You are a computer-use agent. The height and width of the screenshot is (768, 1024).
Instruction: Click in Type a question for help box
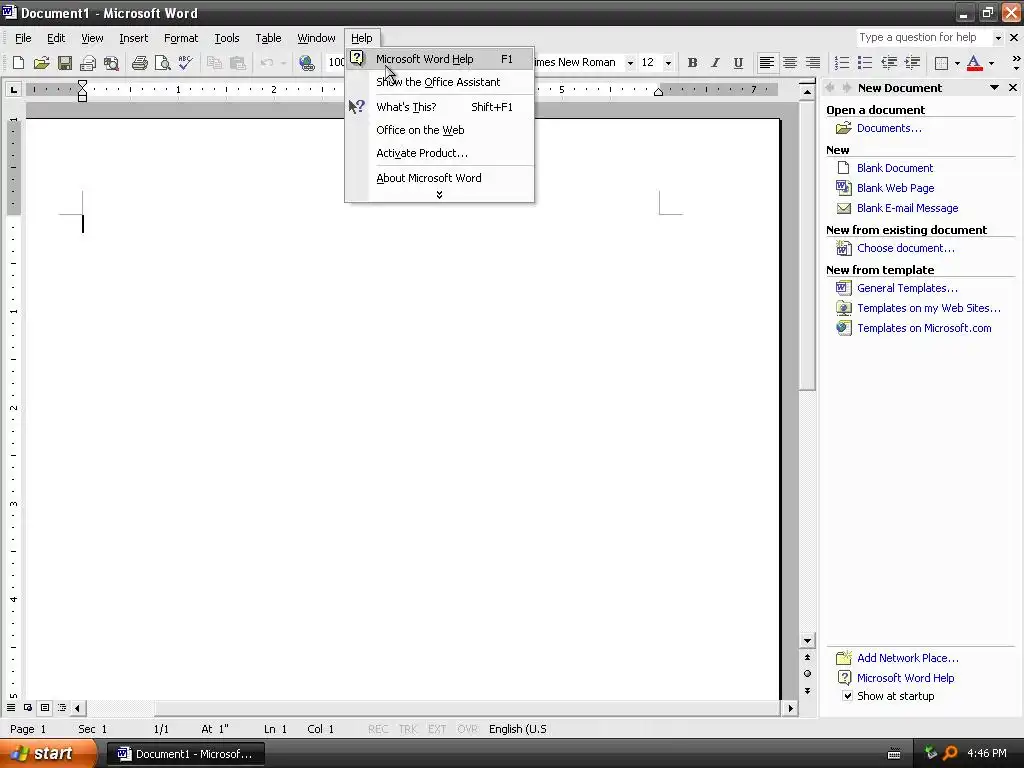[x=923, y=38]
